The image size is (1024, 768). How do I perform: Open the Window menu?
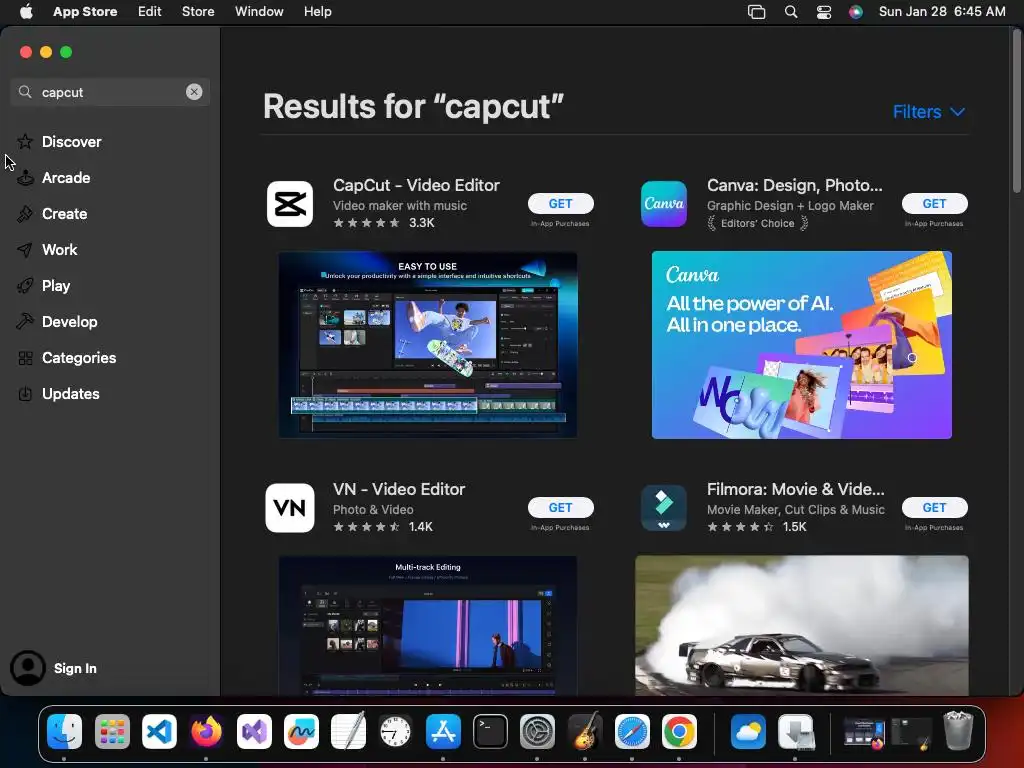[259, 12]
